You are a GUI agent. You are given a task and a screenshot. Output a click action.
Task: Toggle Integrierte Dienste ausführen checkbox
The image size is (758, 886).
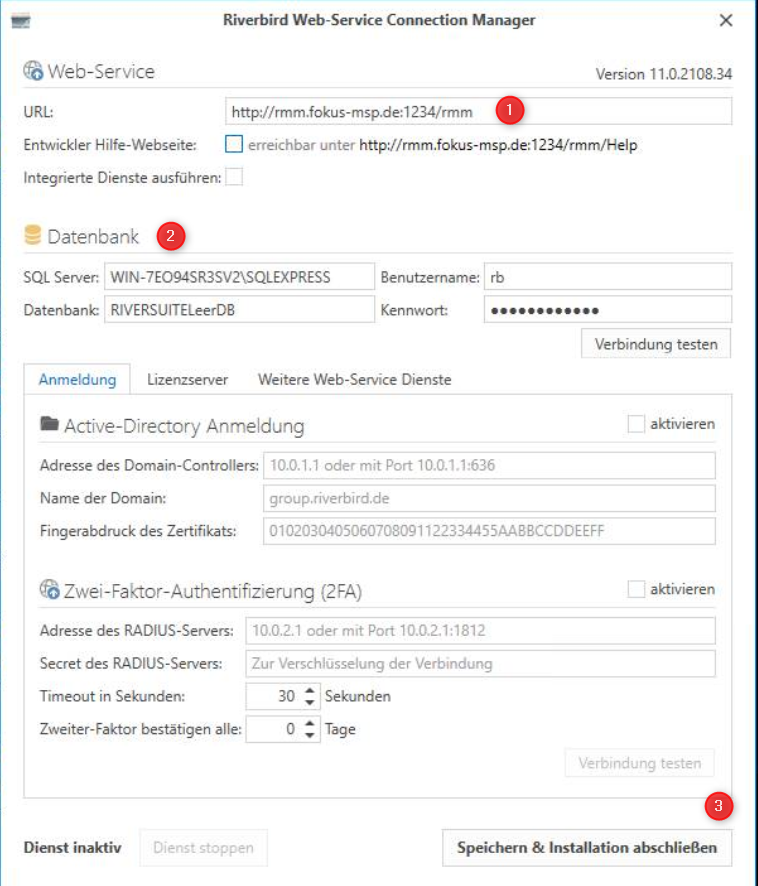(233, 177)
